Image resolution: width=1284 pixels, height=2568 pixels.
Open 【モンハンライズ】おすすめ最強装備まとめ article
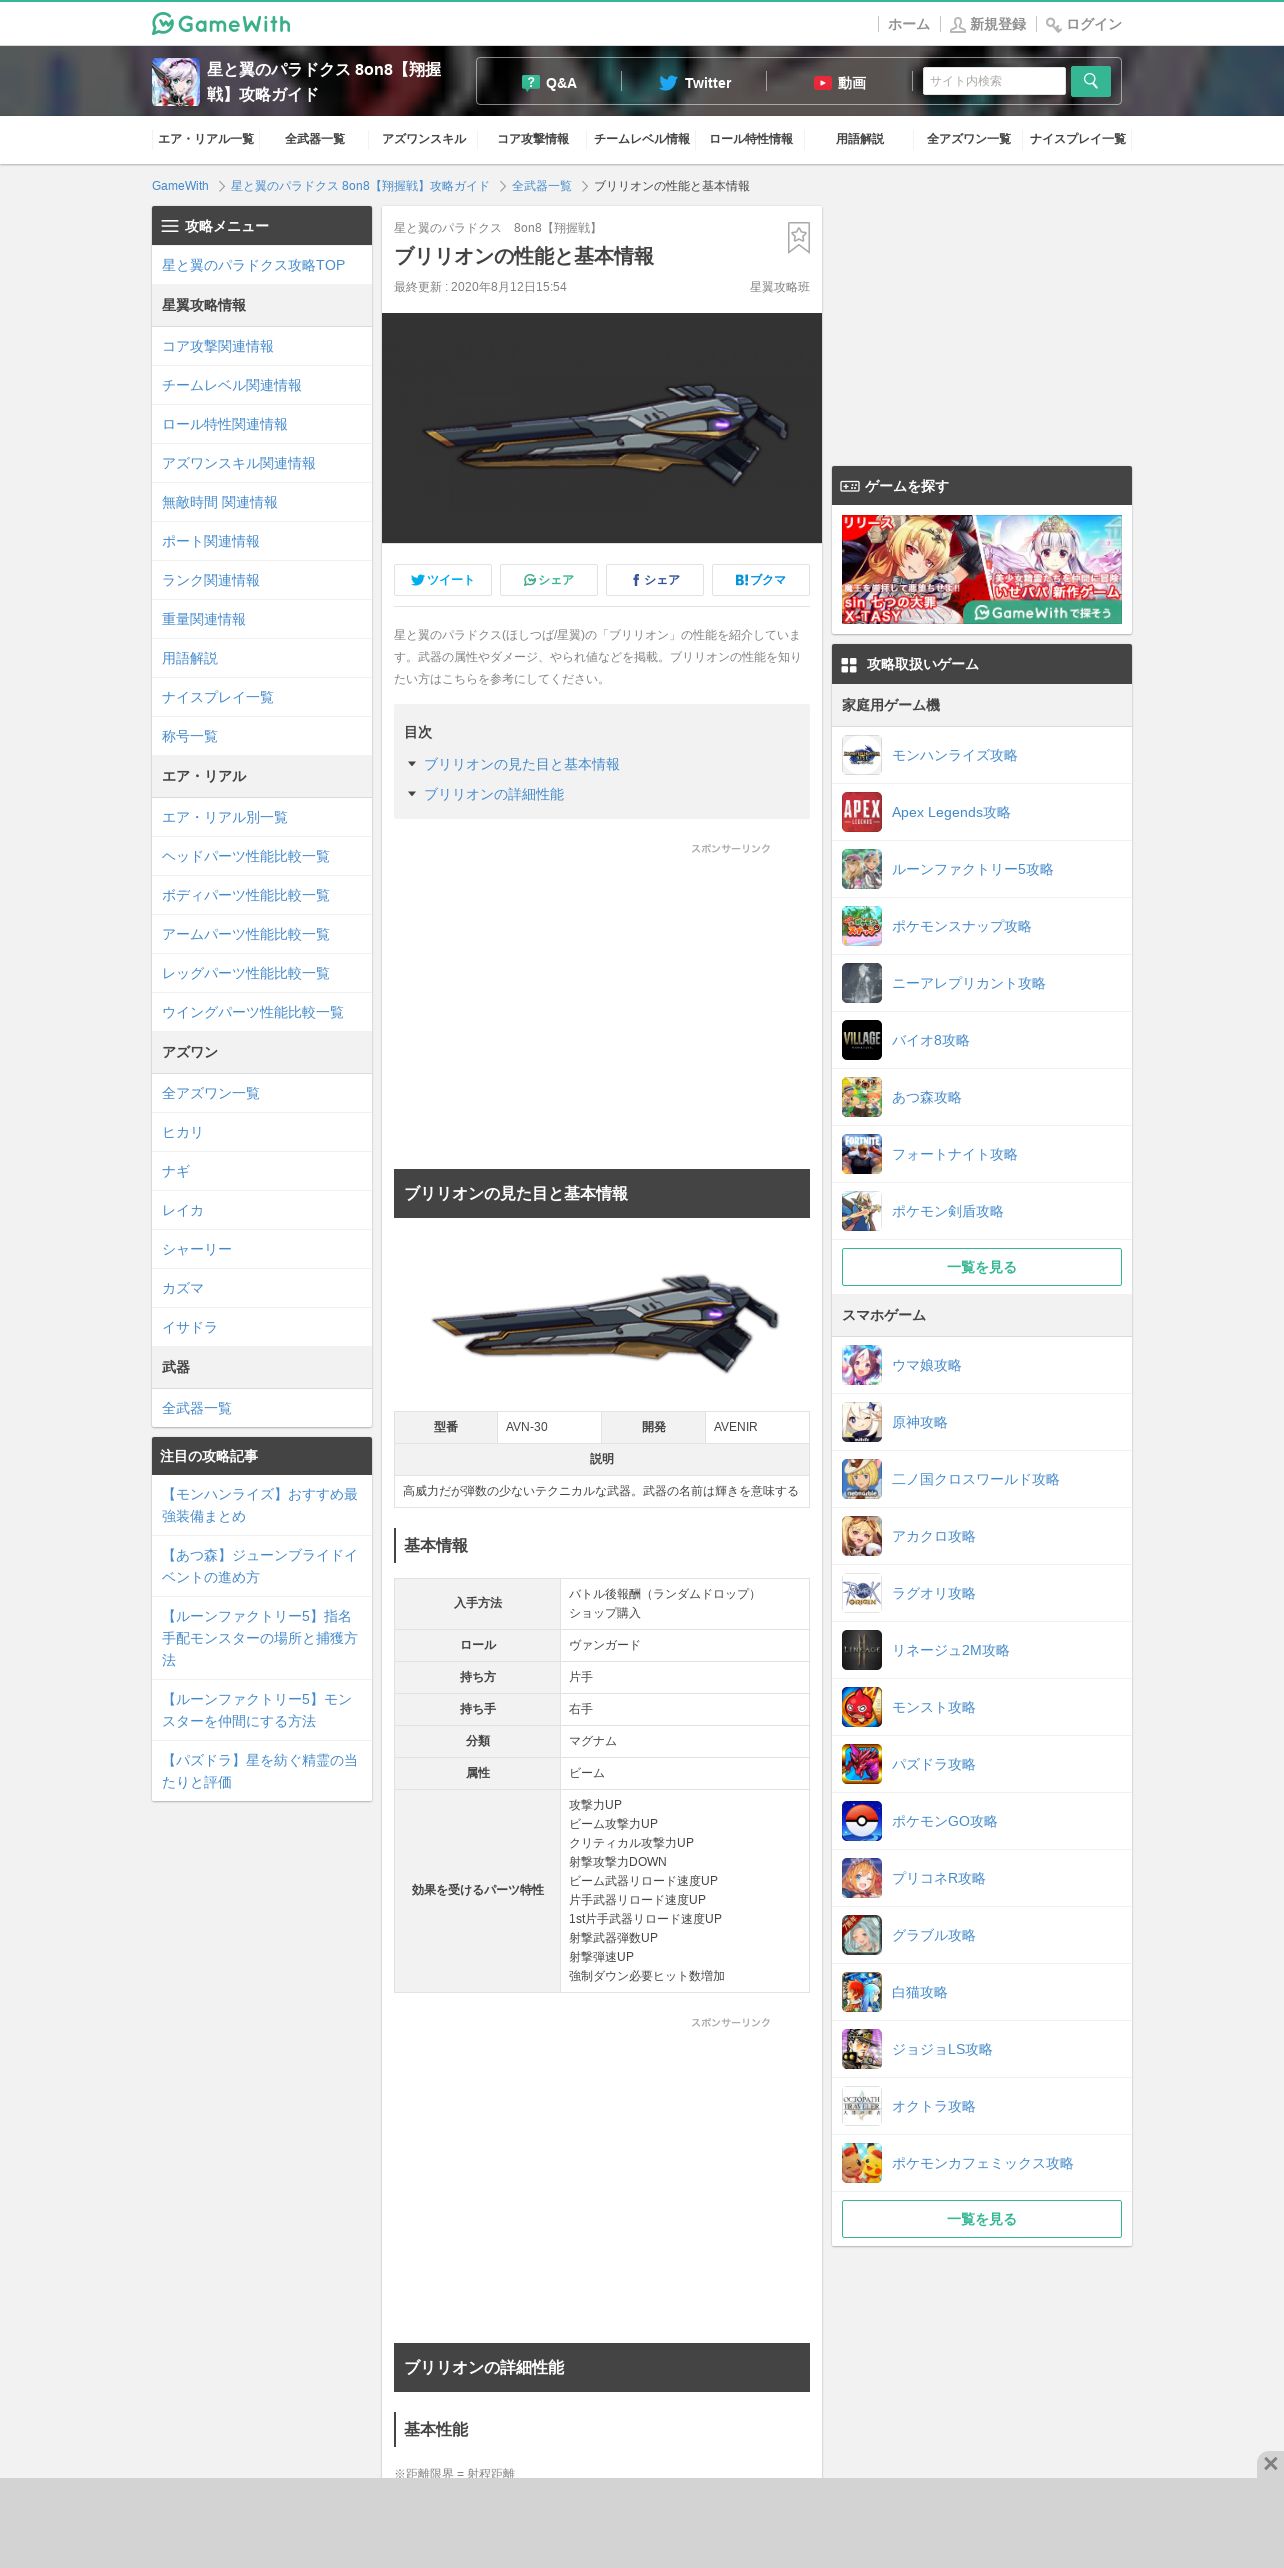pos(260,1505)
